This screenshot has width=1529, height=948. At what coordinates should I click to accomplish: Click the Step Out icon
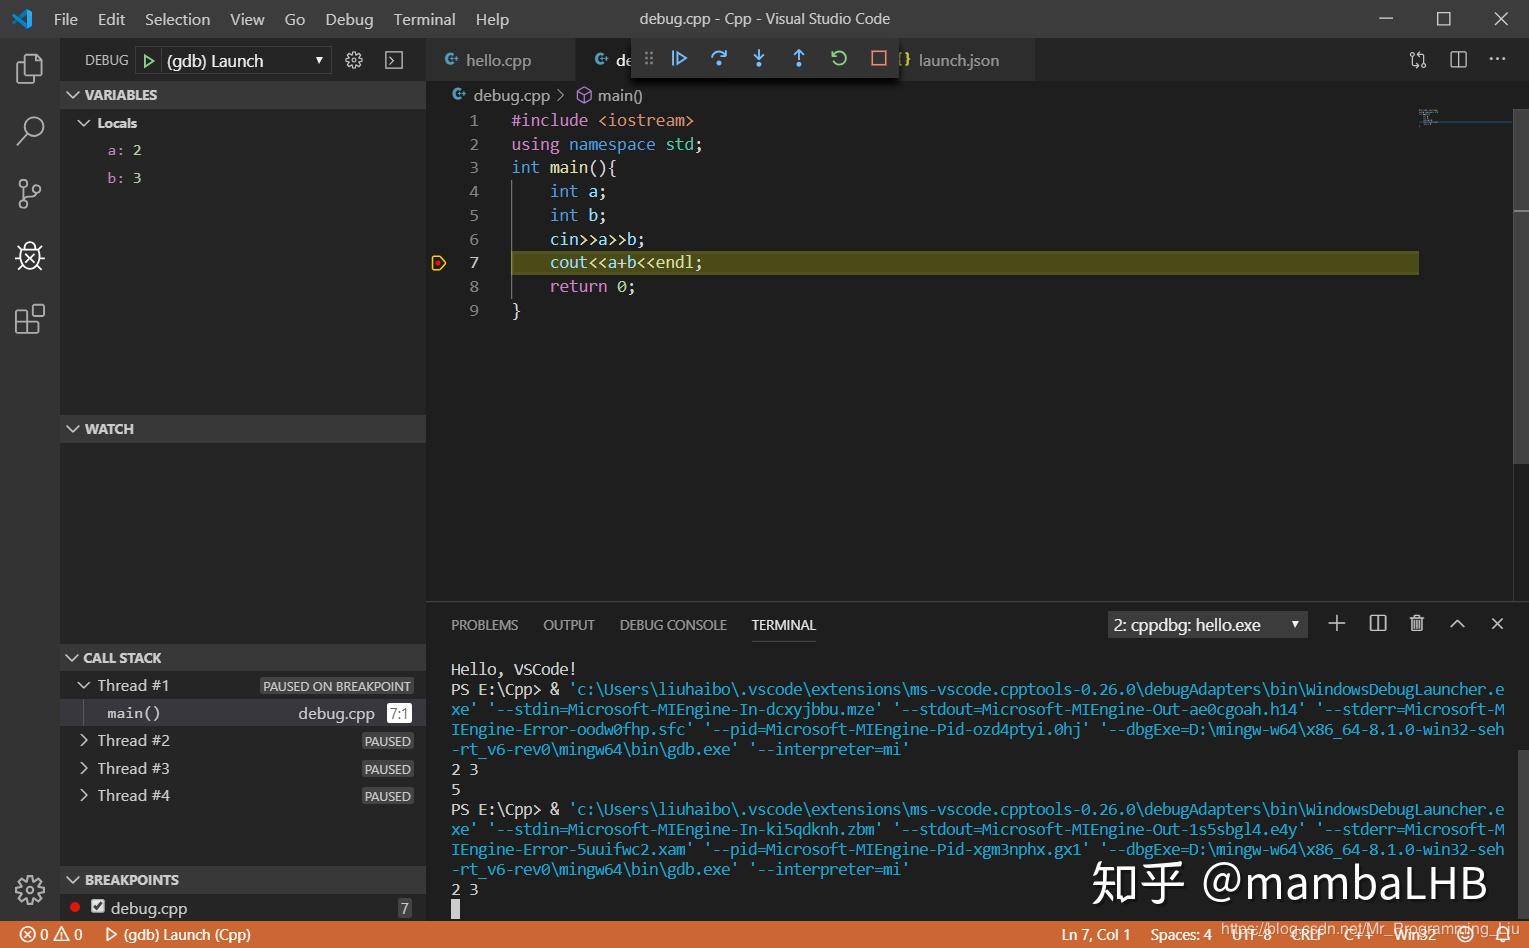coord(799,58)
